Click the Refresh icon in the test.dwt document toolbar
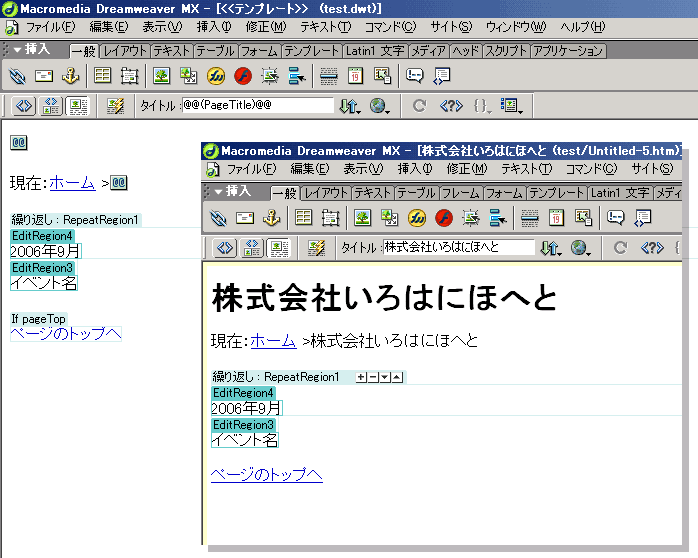Screen dimensions: 698x558 (419, 106)
